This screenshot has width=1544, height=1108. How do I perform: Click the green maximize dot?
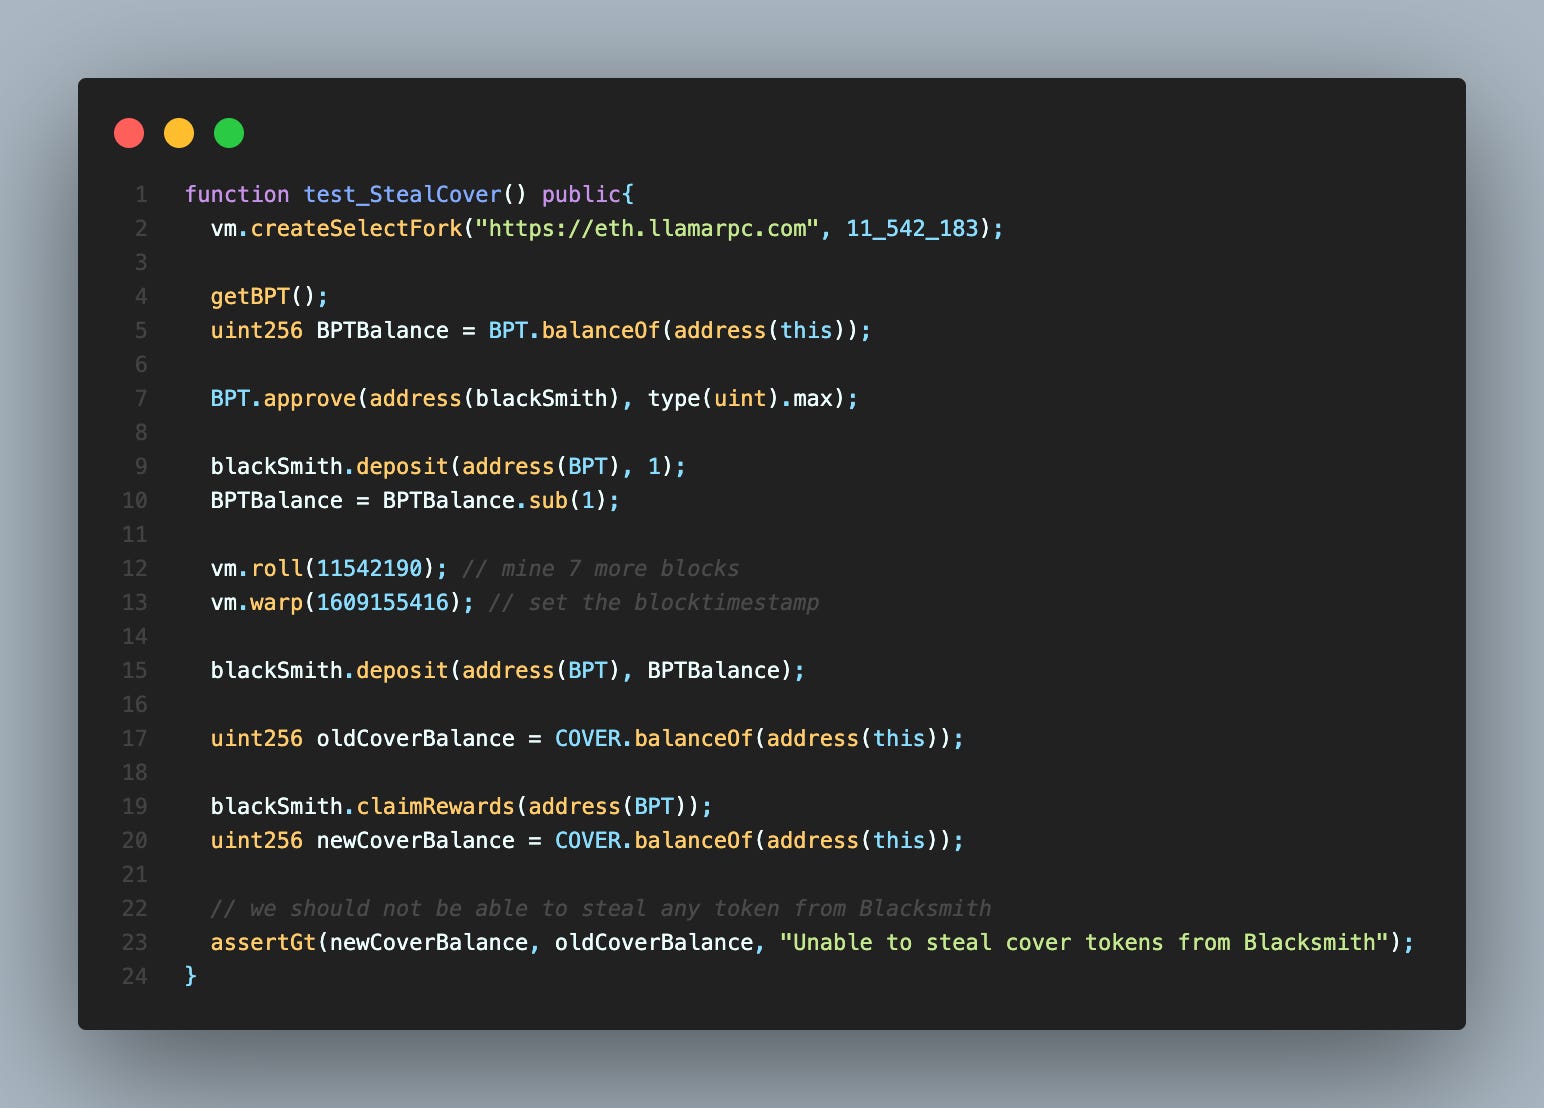click(x=229, y=133)
